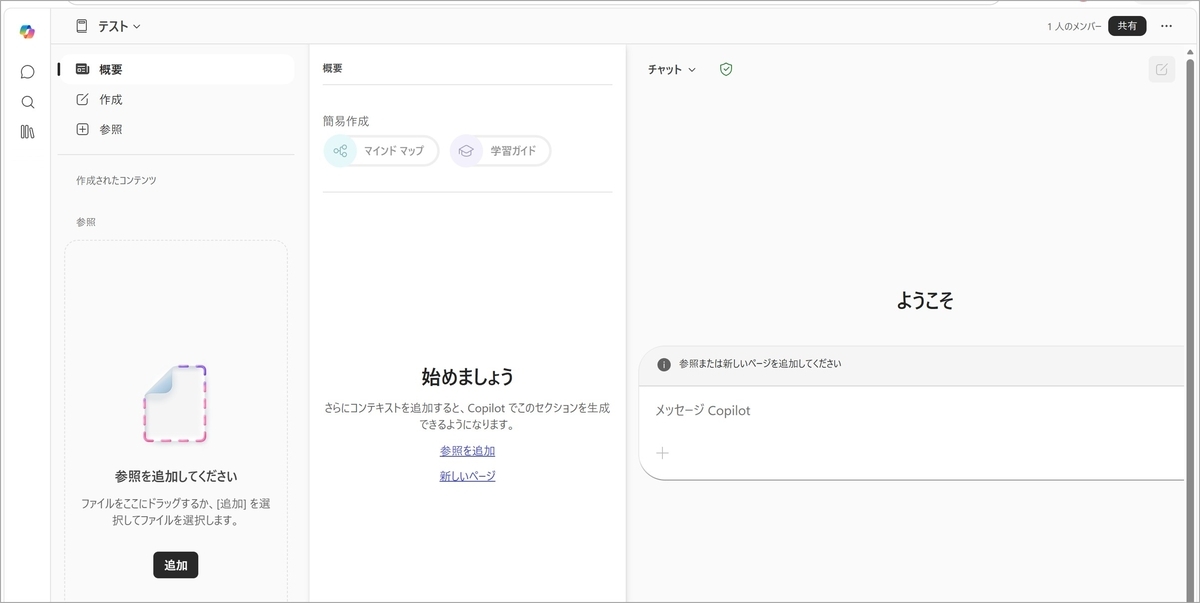Click the 共有 share button
The image size is (1200, 603).
click(x=1127, y=26)
